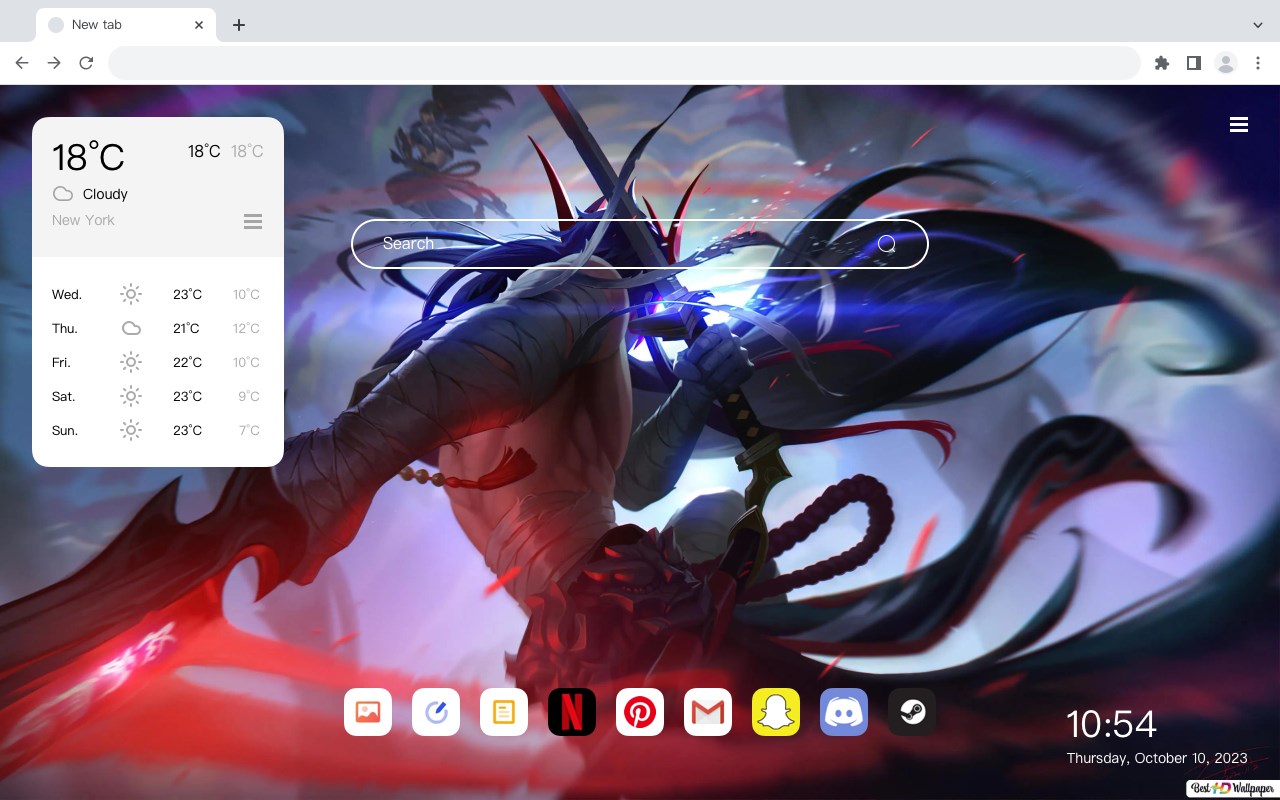Viewport: 1280px width, 800px height.
Task: Open the photo gallery shortcut icon
Action: [x=368, y=712]
